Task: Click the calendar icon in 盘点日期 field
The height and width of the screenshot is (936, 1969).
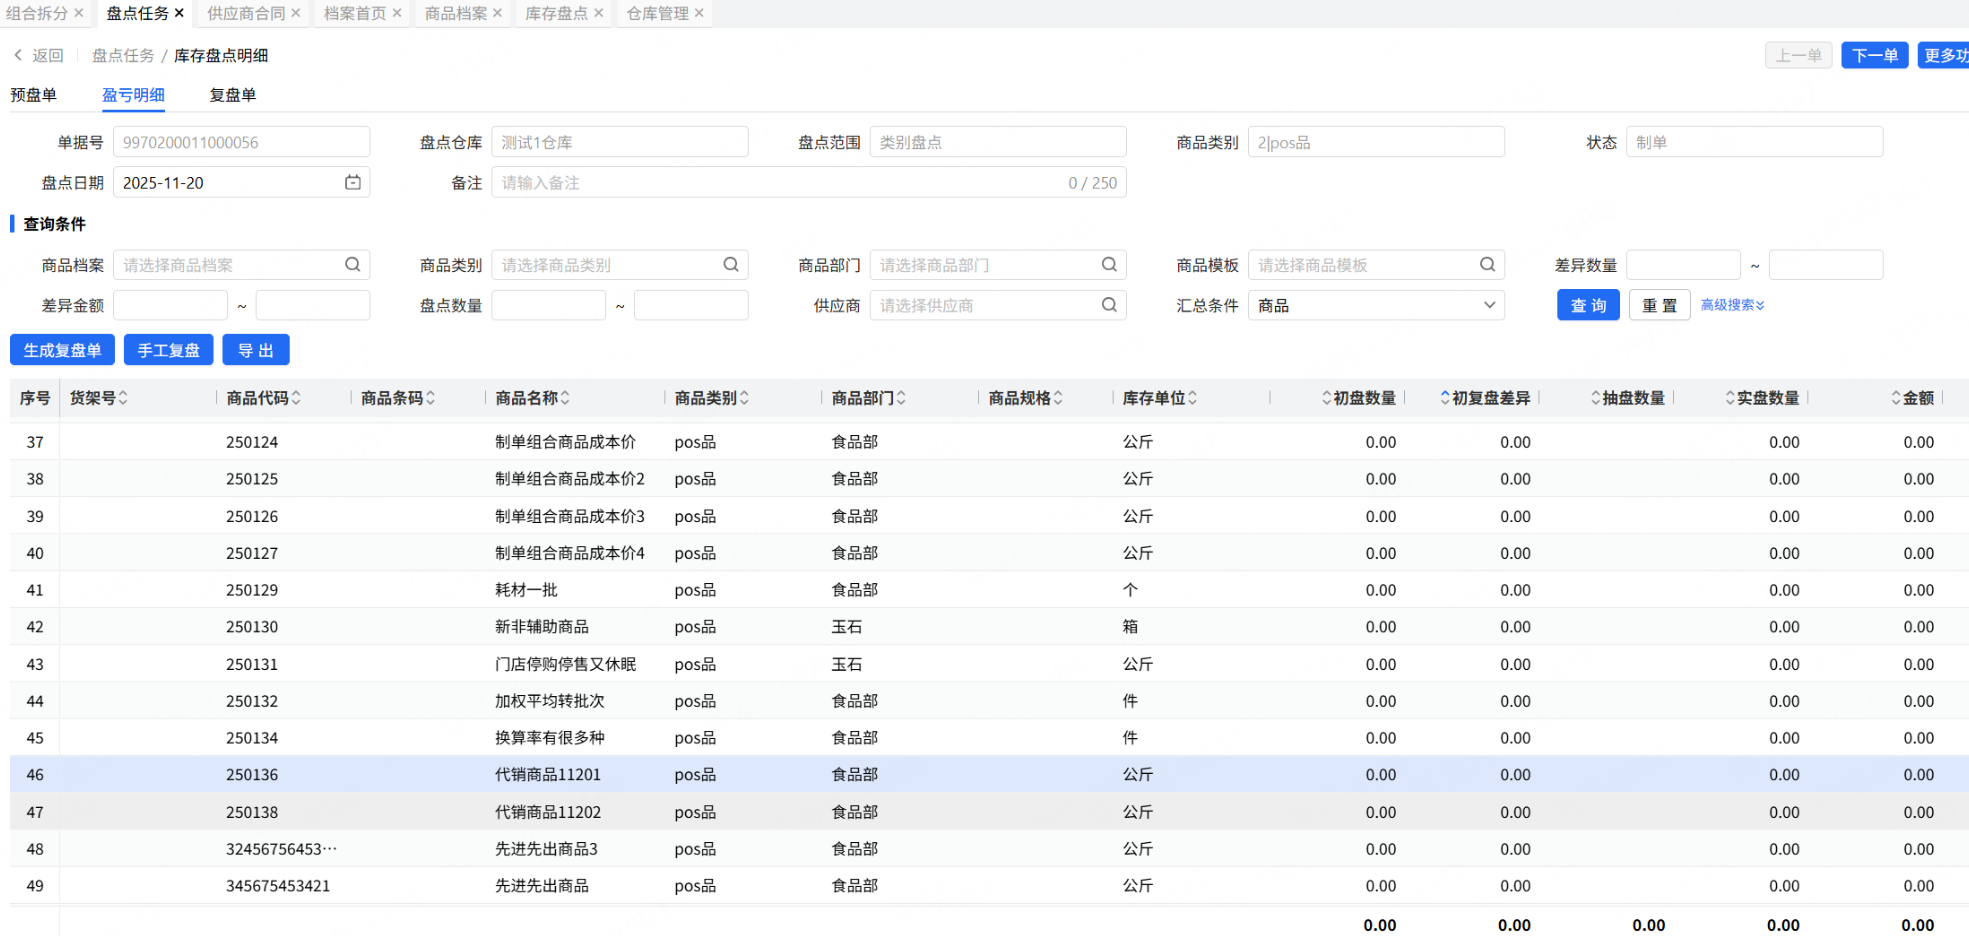Action: (353, 182)
